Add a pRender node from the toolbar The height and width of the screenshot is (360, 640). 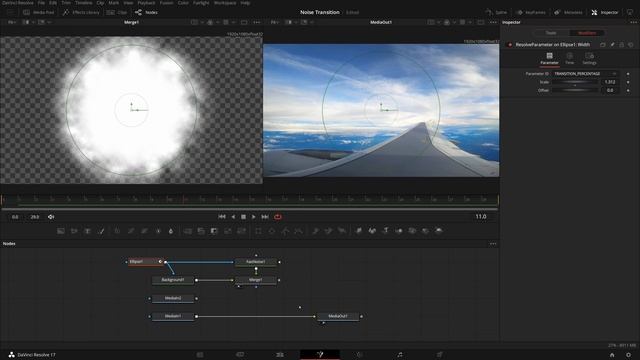342,231
